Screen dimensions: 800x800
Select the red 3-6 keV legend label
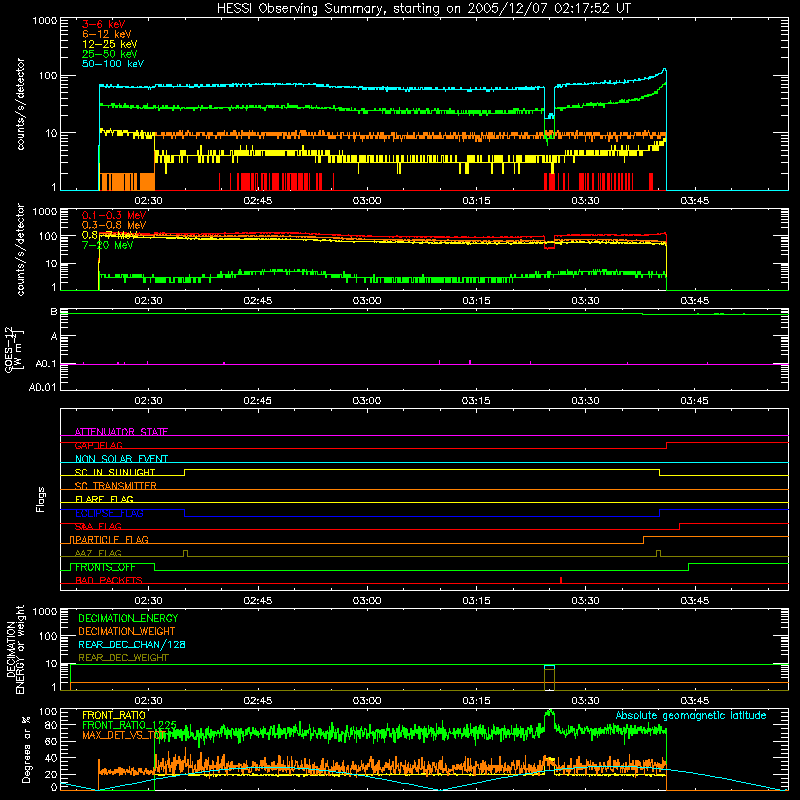pyautogui.click(x=104, y=24)
